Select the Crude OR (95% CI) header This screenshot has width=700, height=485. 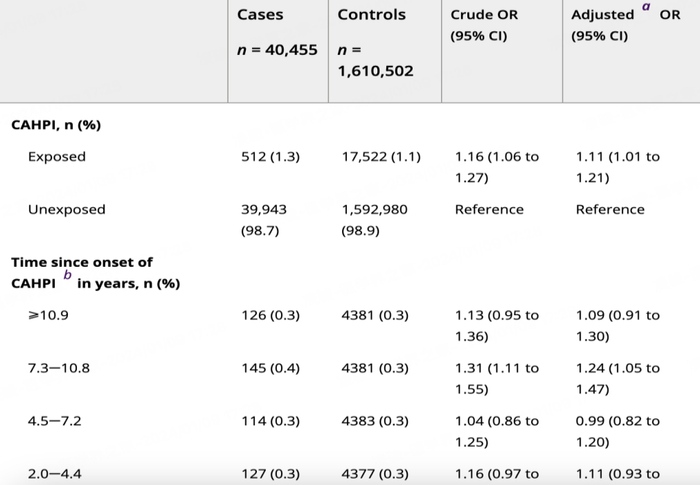485,26
